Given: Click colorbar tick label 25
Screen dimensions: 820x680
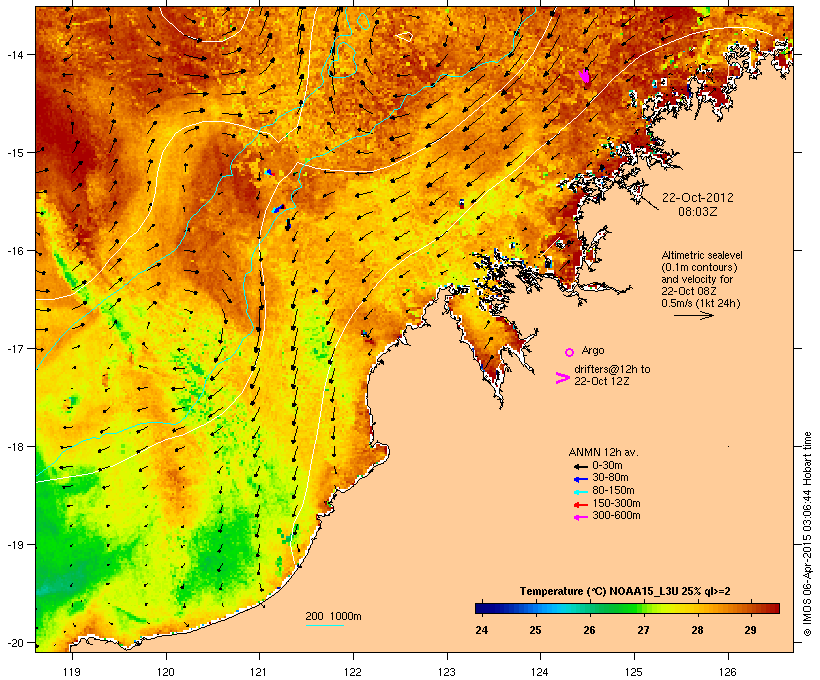Looking at the screenshot, I should (x=536, y=630).
